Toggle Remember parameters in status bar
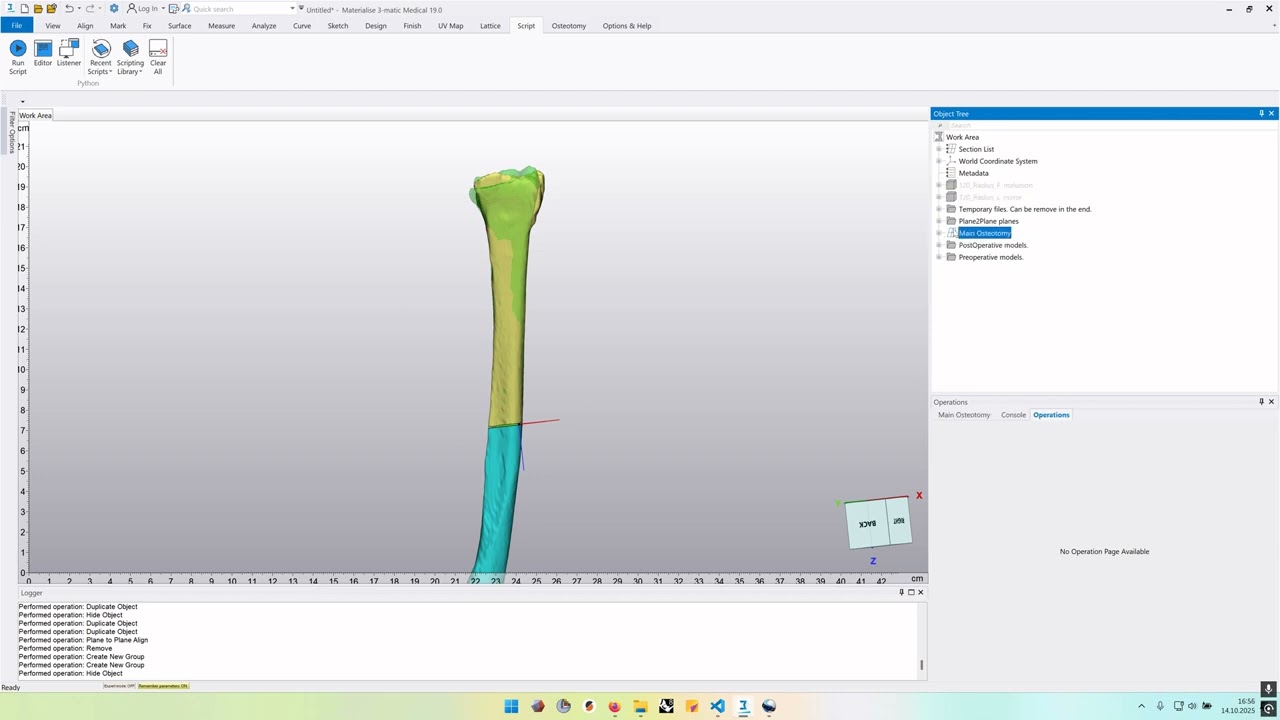 [x=163, y=686]
